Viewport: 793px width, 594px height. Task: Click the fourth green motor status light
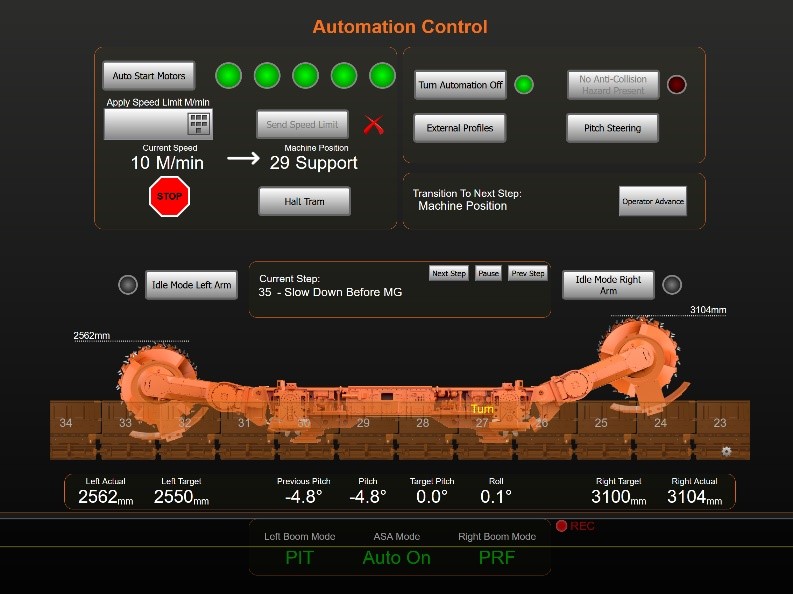(344, 76)
